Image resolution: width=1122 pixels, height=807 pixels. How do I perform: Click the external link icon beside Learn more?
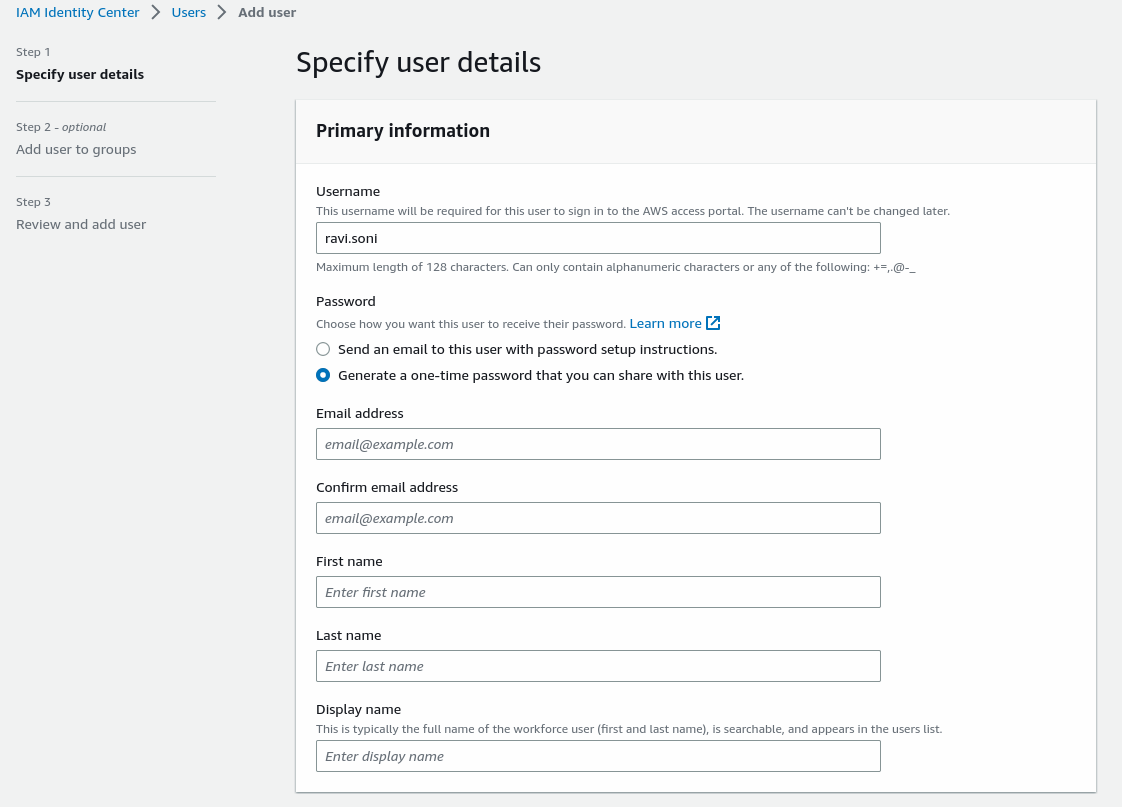(713, 323)
